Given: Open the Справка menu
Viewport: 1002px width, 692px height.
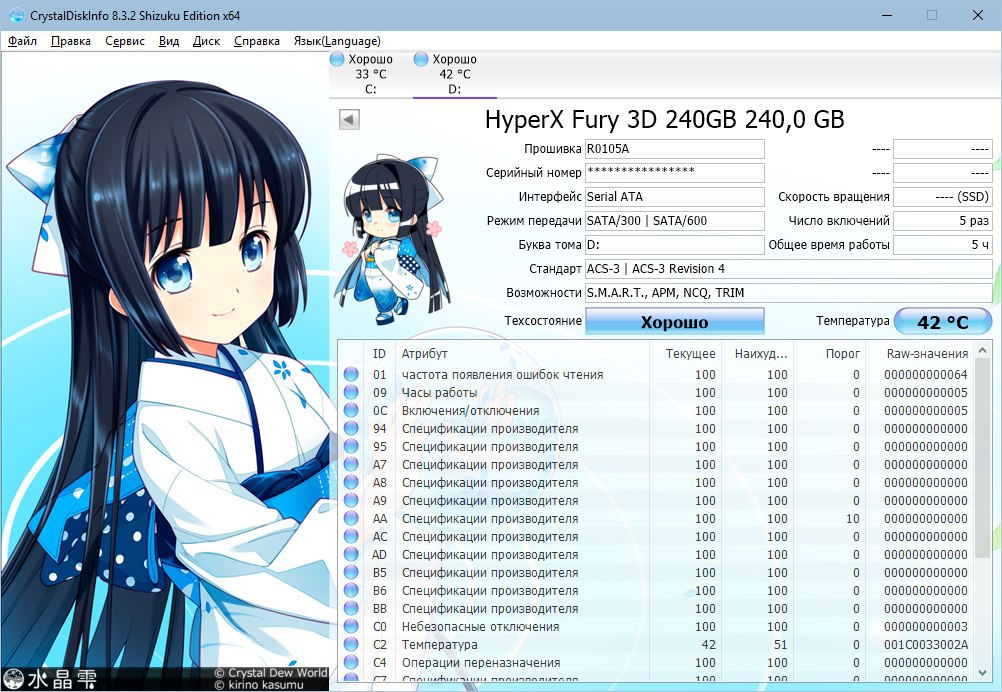Looking at the screenshot, I should [256, 41].
